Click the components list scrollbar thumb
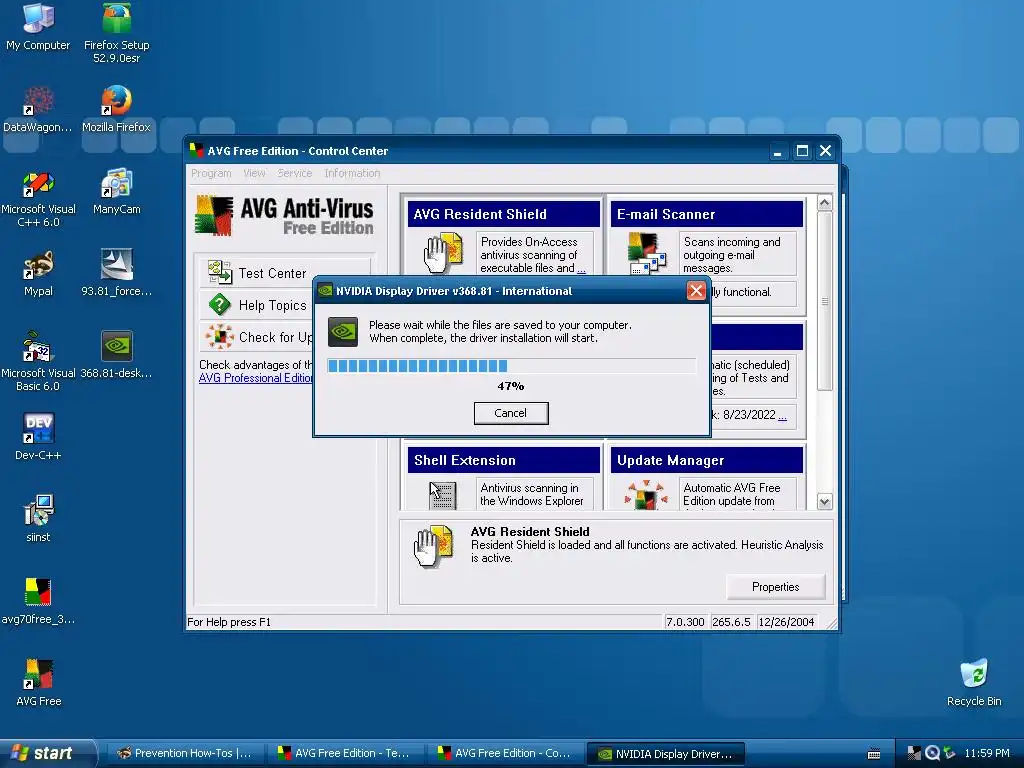 point(824,301)
